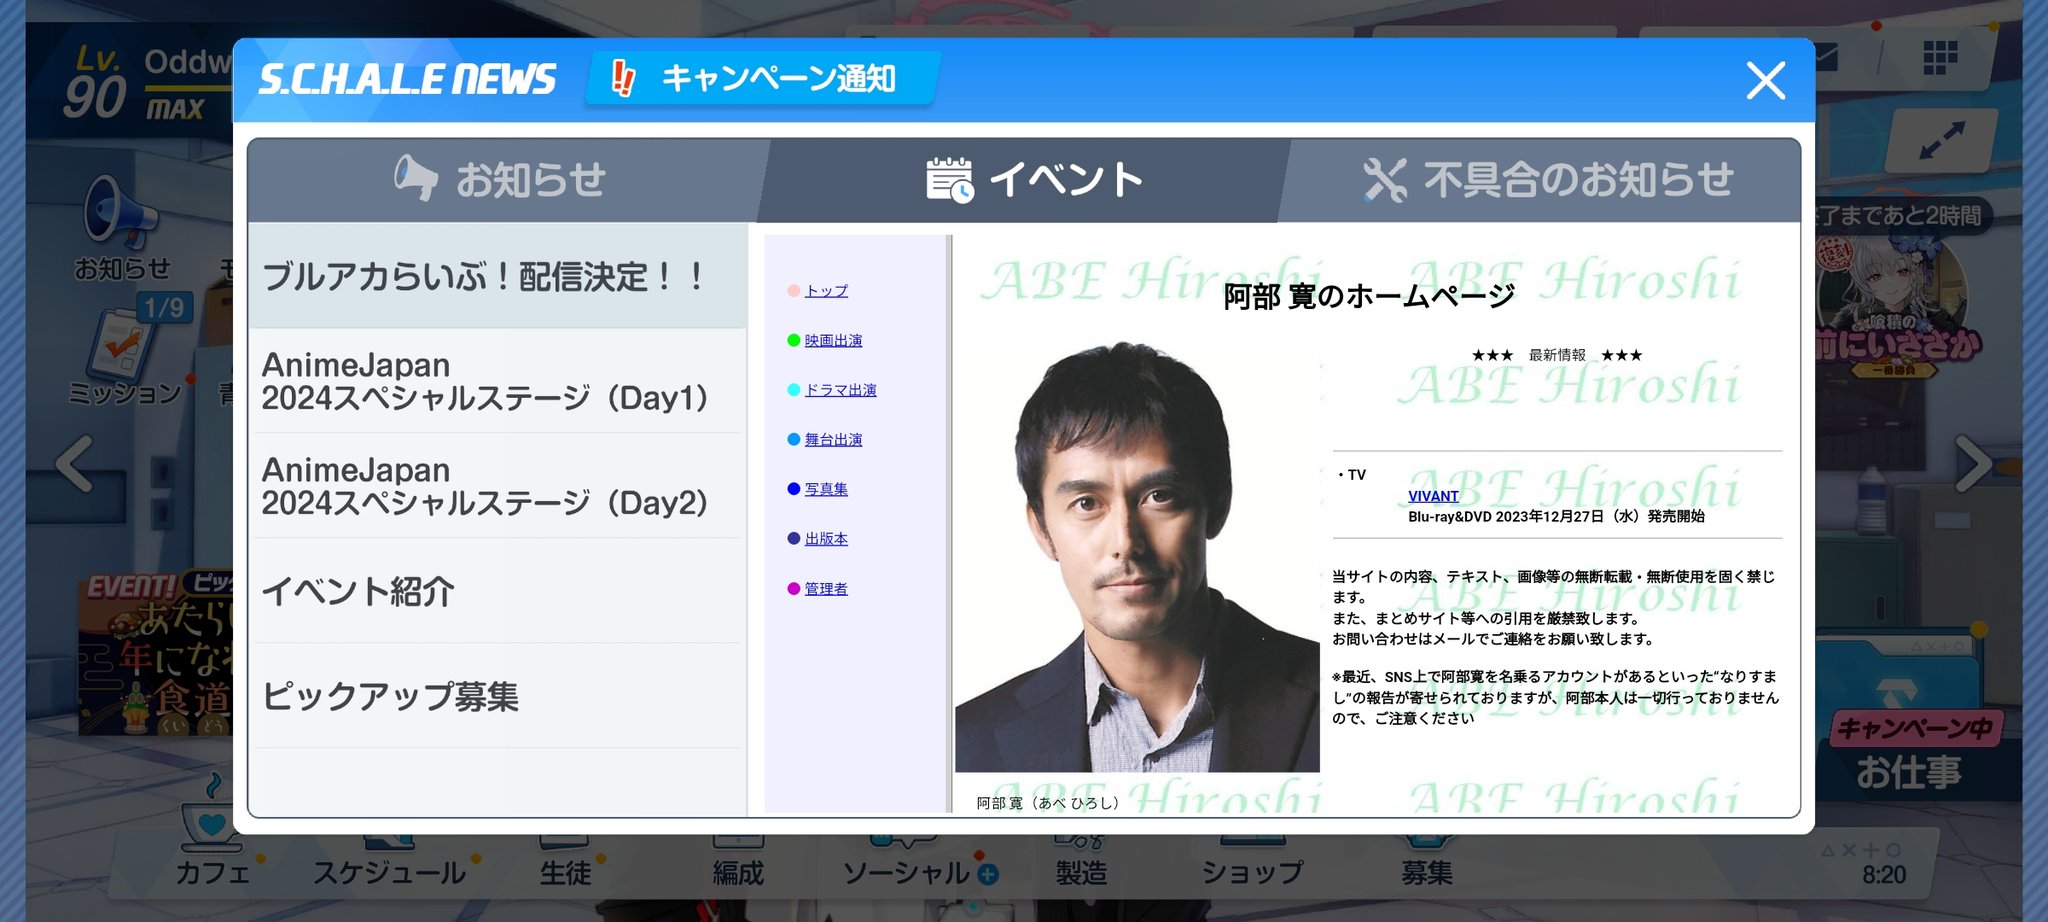Open 編成 from the bottom menu
This screenshot has width=2048, height=922.
coord(738,873)
